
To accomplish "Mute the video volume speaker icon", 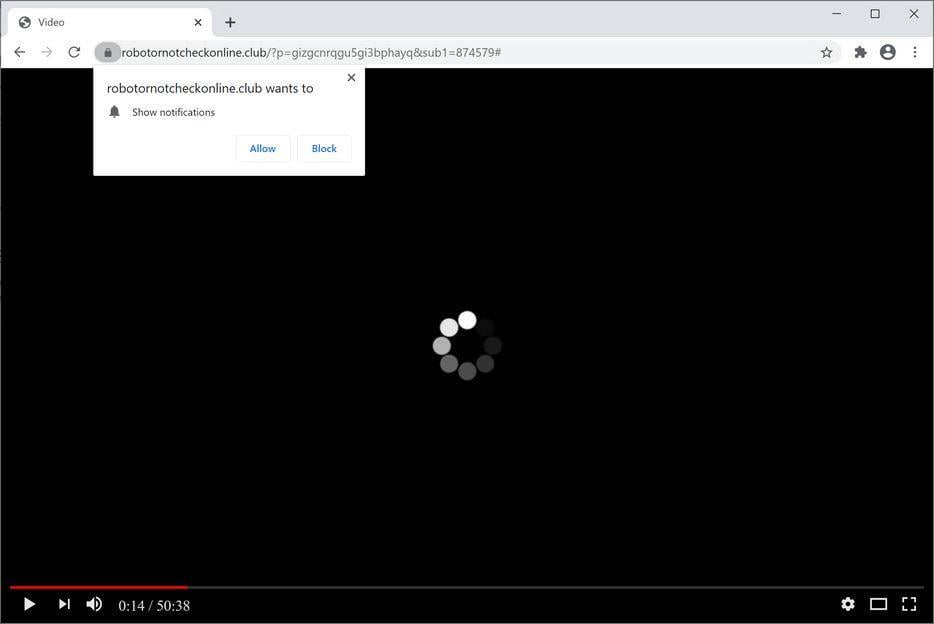I will tap(93, 604).
